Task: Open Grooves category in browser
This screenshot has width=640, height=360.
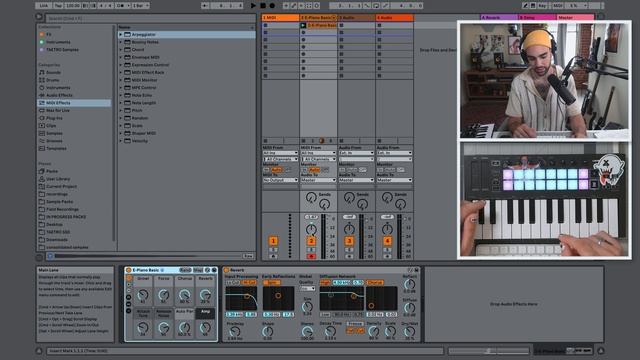Action: click(54, 141)
